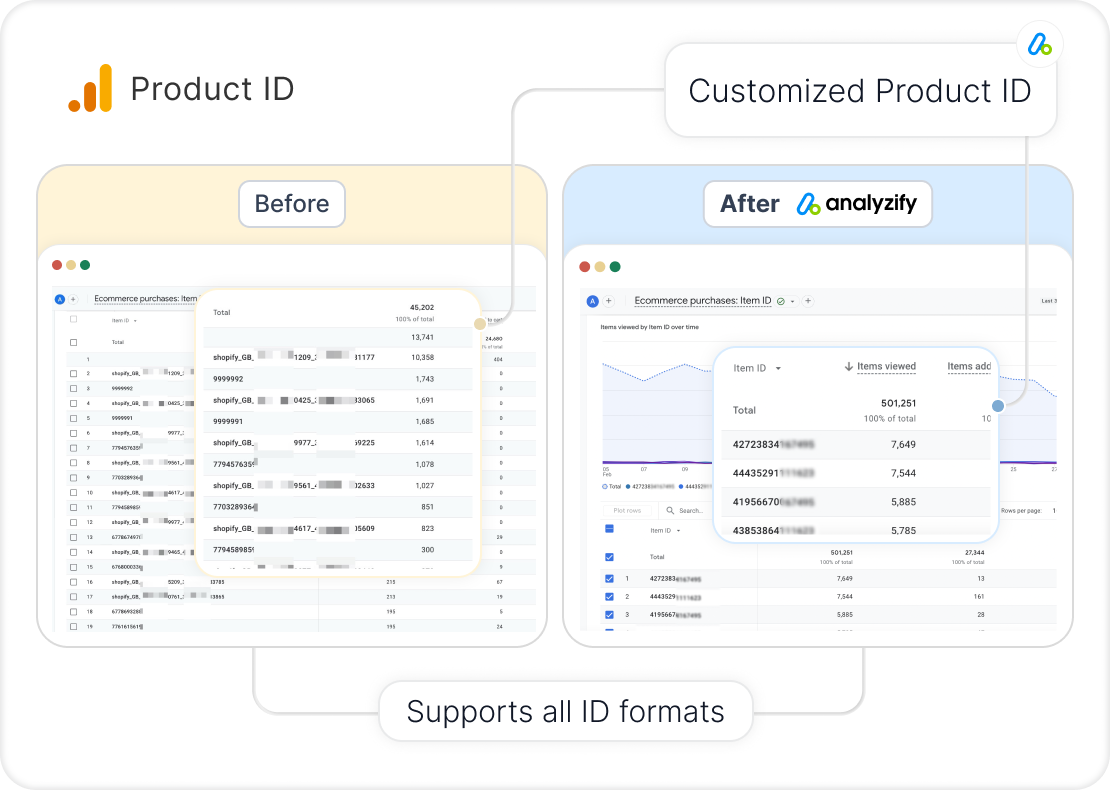
Task: Click the Google Analytics logo beside Product ID
Action: click(90, 88)
